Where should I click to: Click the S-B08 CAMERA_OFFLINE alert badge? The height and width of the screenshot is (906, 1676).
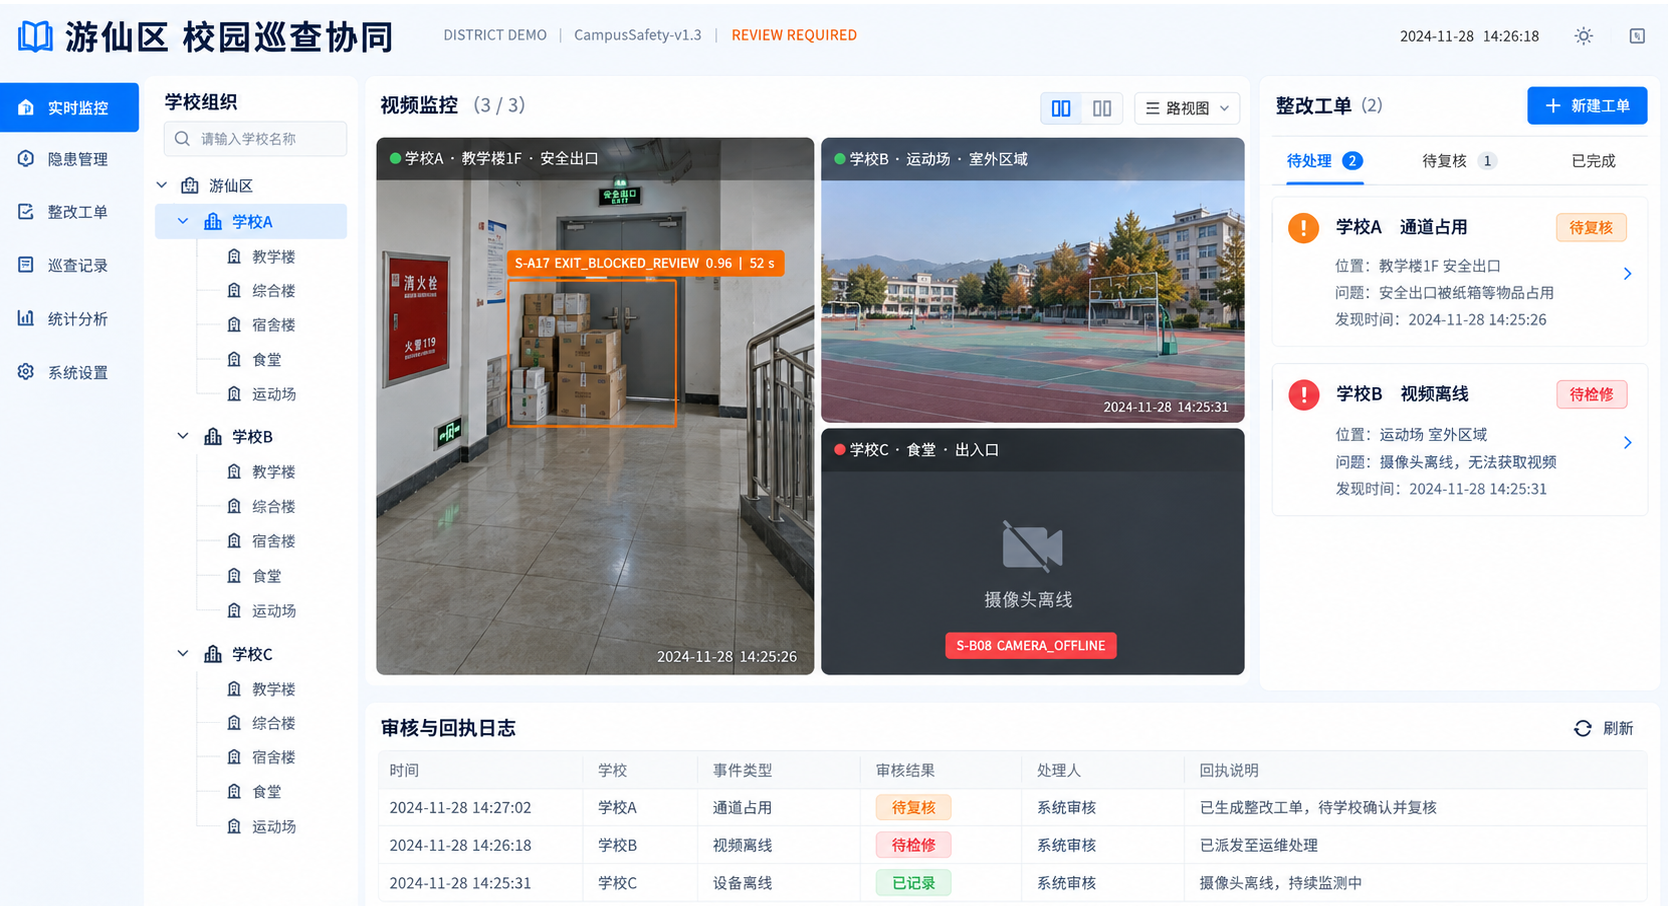(x=1030, y=646)
